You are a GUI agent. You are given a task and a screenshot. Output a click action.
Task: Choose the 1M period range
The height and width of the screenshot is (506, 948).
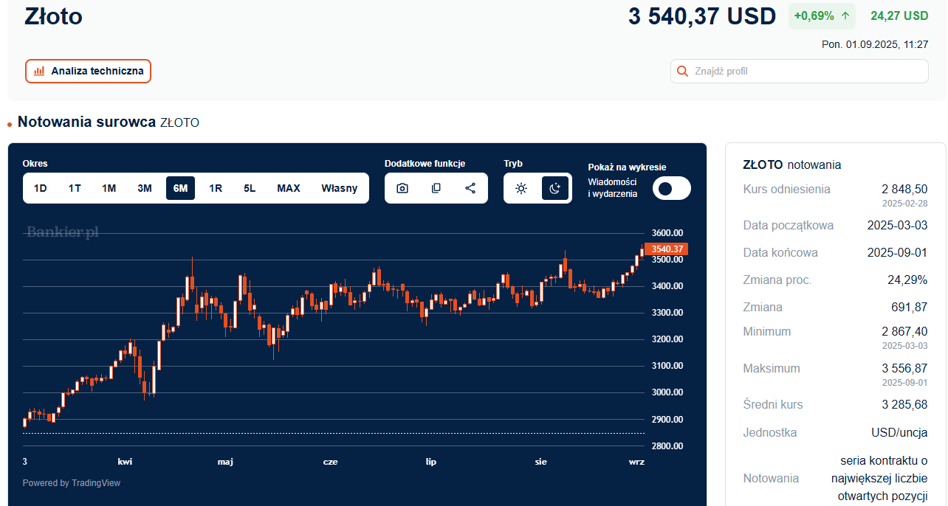point(109,188)
